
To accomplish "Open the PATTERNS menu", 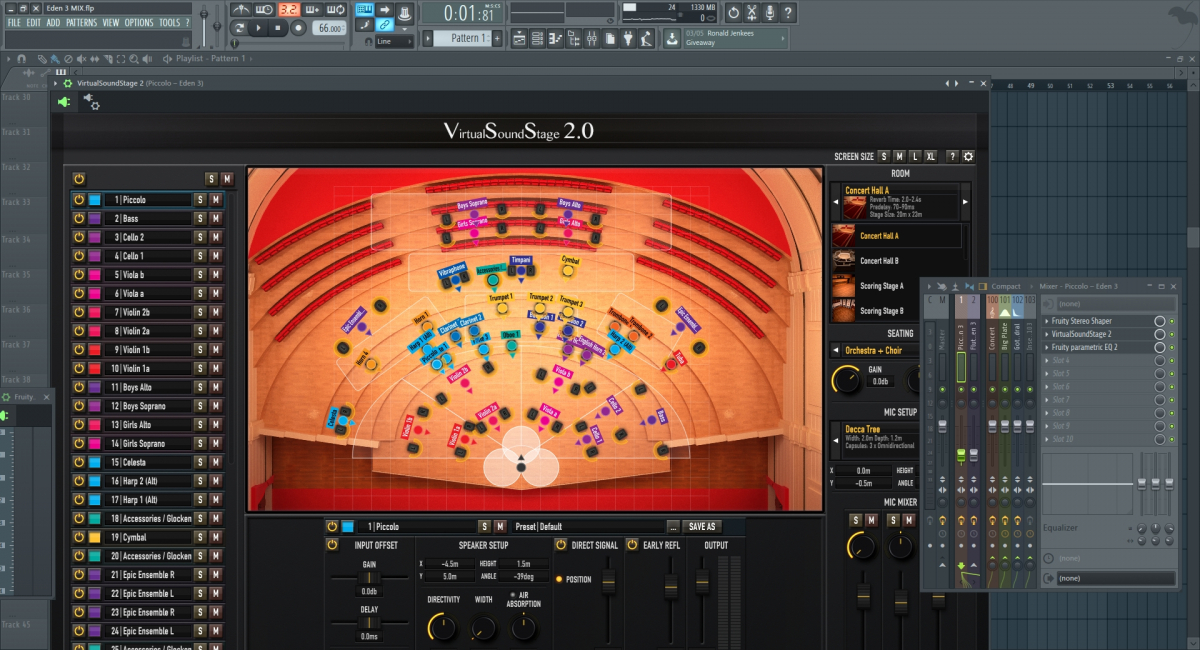I will coord(81,23).
